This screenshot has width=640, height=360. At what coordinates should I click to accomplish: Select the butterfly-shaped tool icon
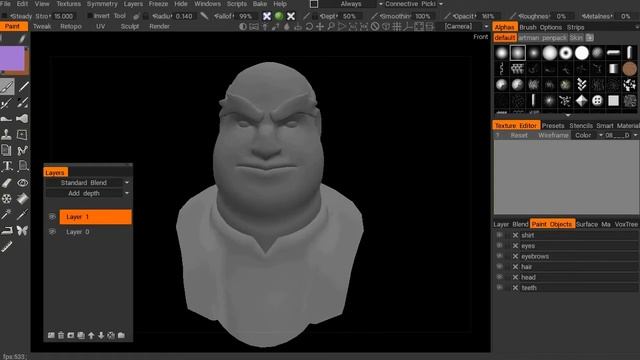pos(22,231)
